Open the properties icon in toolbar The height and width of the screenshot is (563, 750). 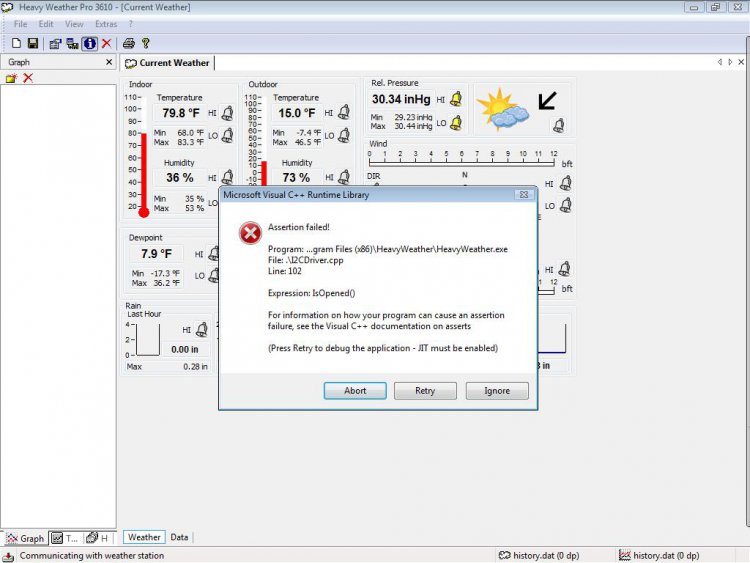55,44
